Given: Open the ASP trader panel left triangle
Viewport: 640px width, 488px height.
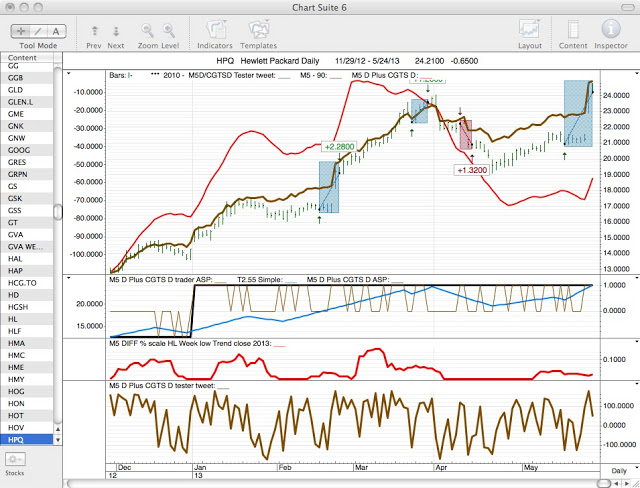Looking at the screenshot, I should point(69,278).
